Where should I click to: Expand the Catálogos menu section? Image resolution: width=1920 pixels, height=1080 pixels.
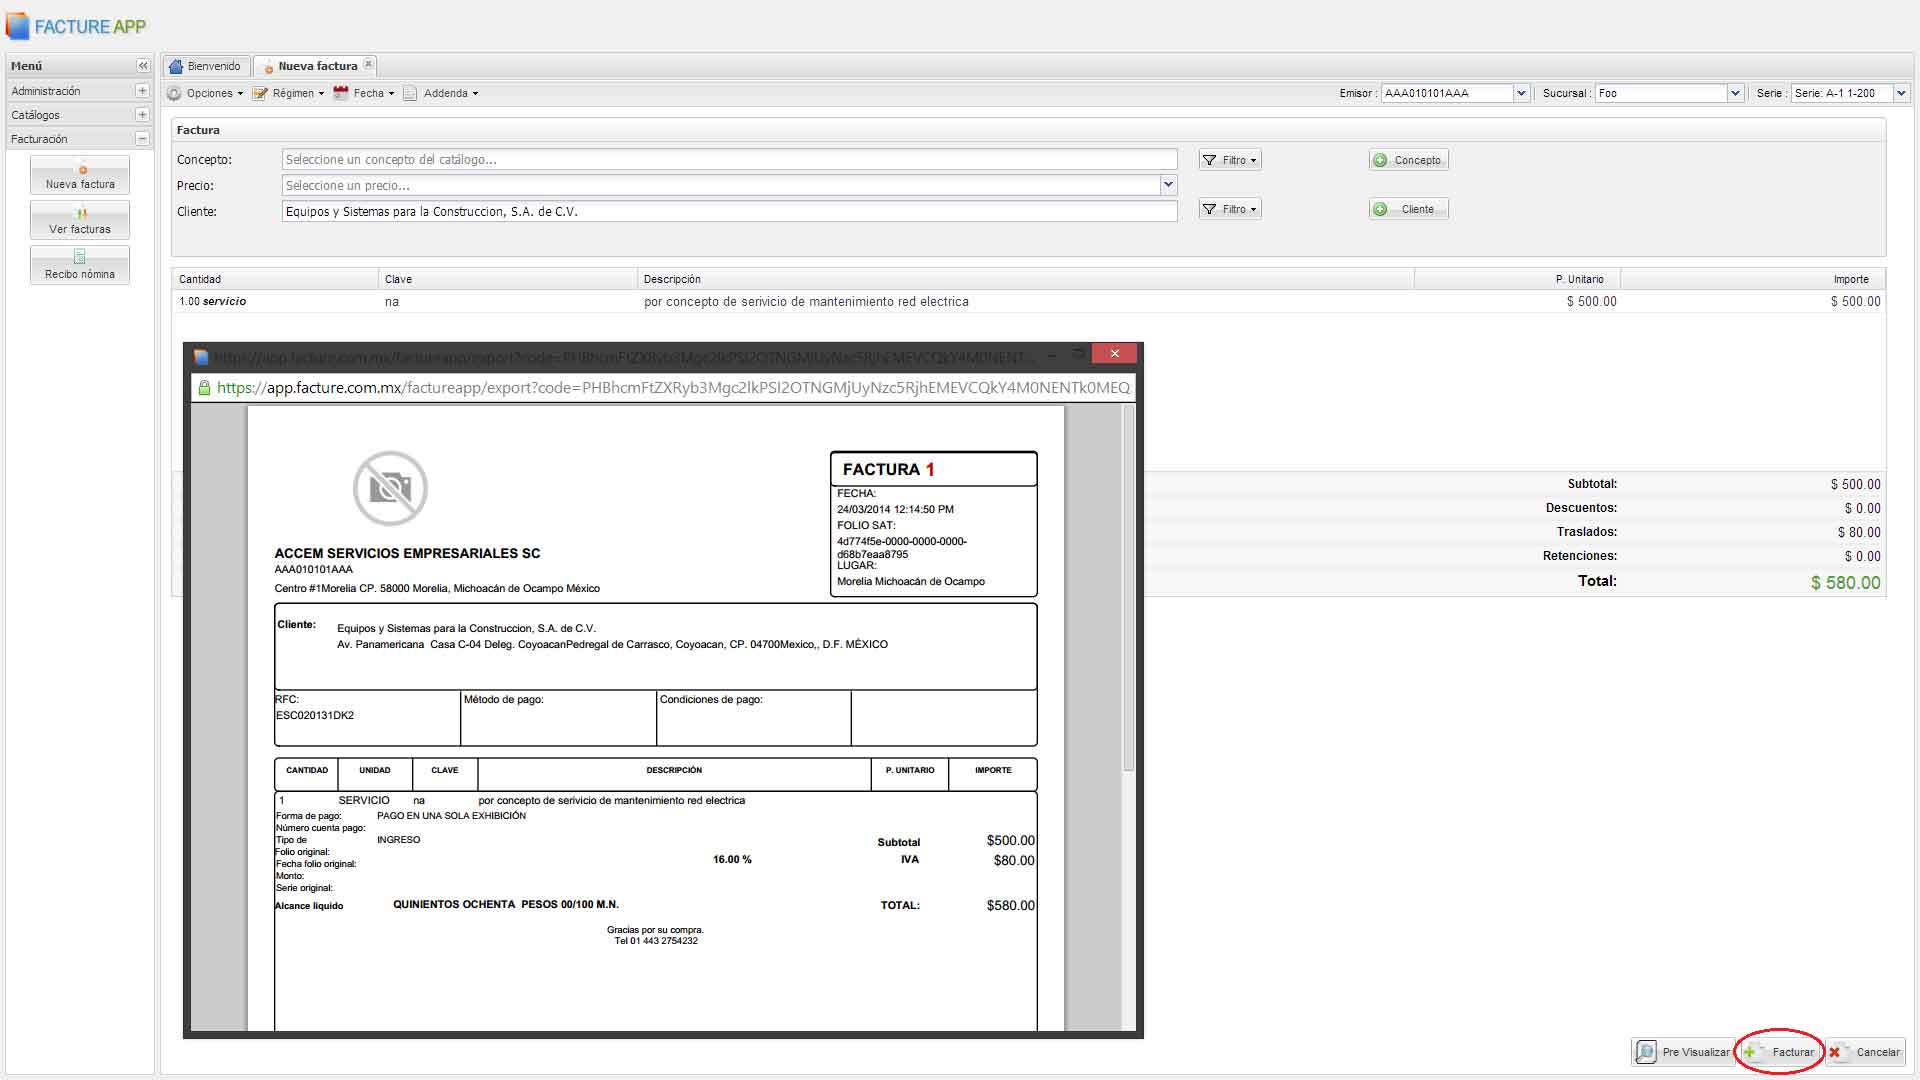pyautogui.click(x=142, y=115)
